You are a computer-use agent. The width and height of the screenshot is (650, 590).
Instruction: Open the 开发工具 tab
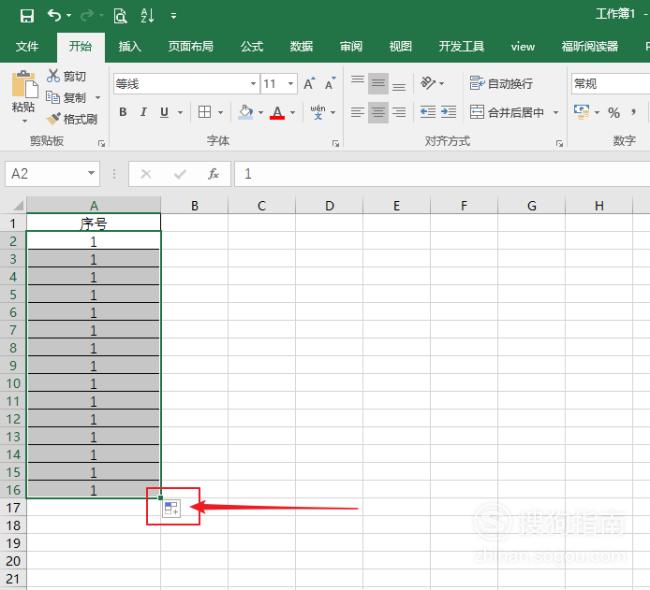click(461, 46)
